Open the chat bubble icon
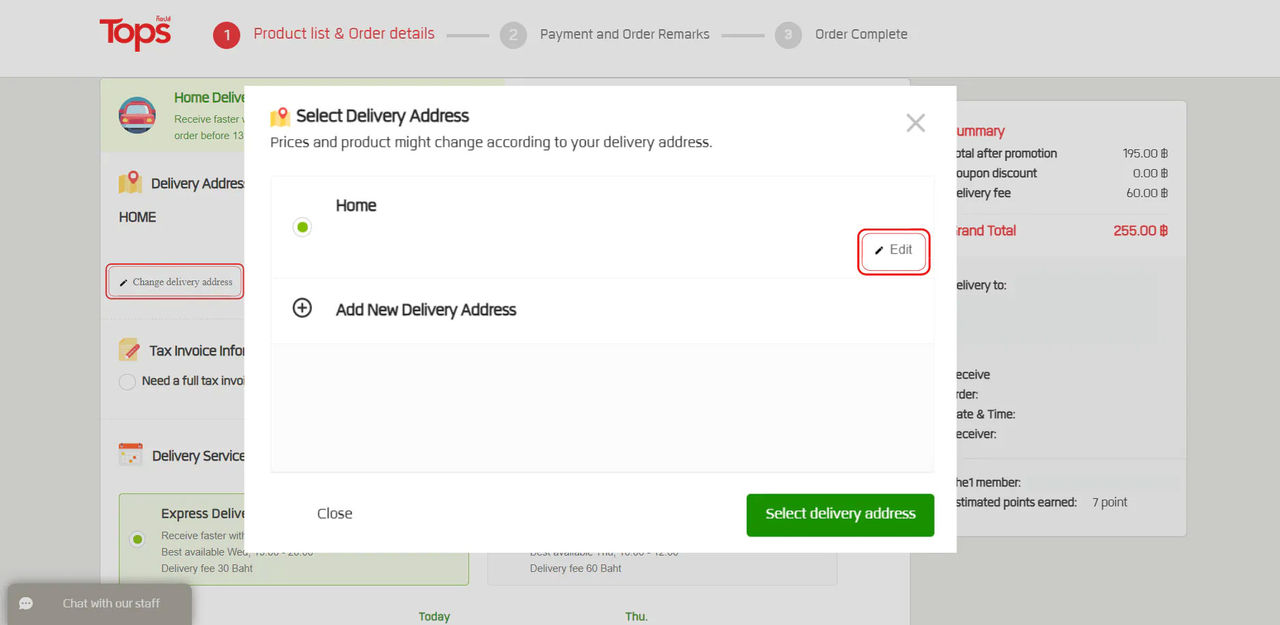1280x625 pixels. pos(27,603)
